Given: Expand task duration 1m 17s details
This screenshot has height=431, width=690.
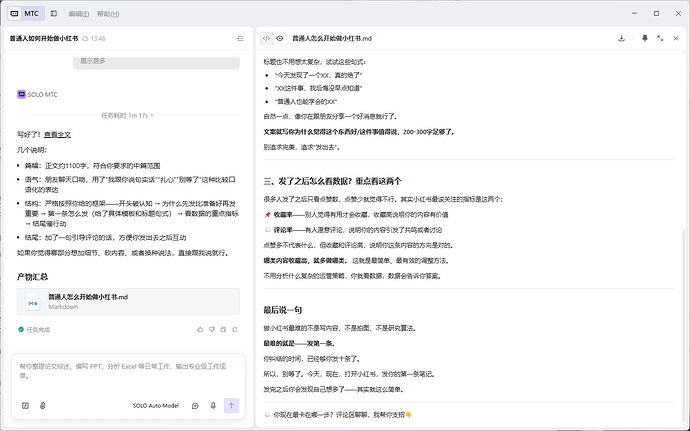Looking at the screenshot, I should pyautogui.click(x=127, y=115).
